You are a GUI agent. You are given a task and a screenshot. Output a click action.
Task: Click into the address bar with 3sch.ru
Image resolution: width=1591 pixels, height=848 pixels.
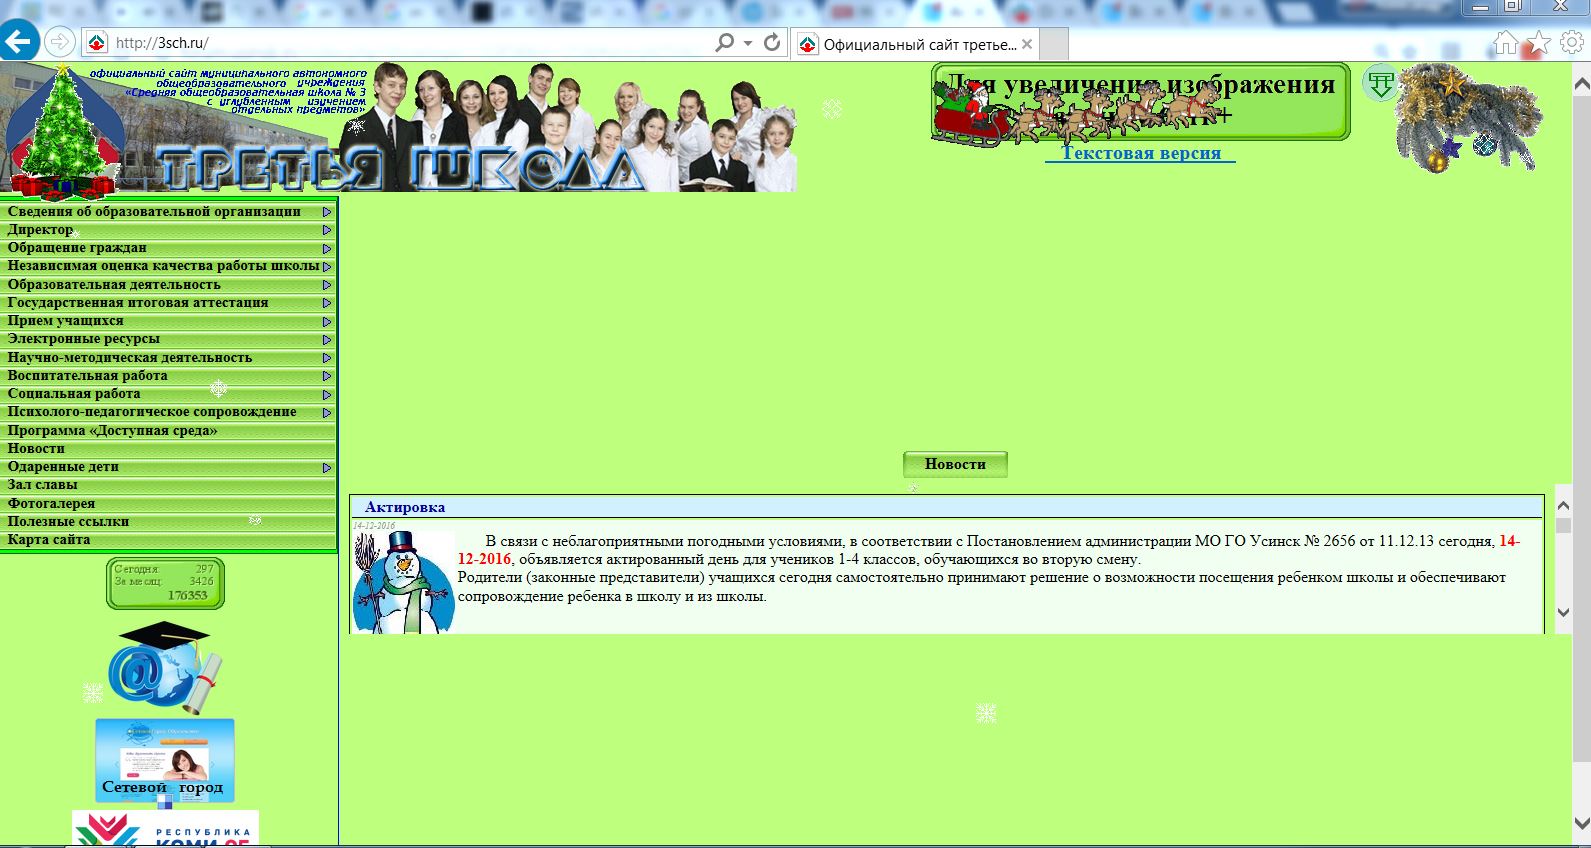(x=400, y=42)
